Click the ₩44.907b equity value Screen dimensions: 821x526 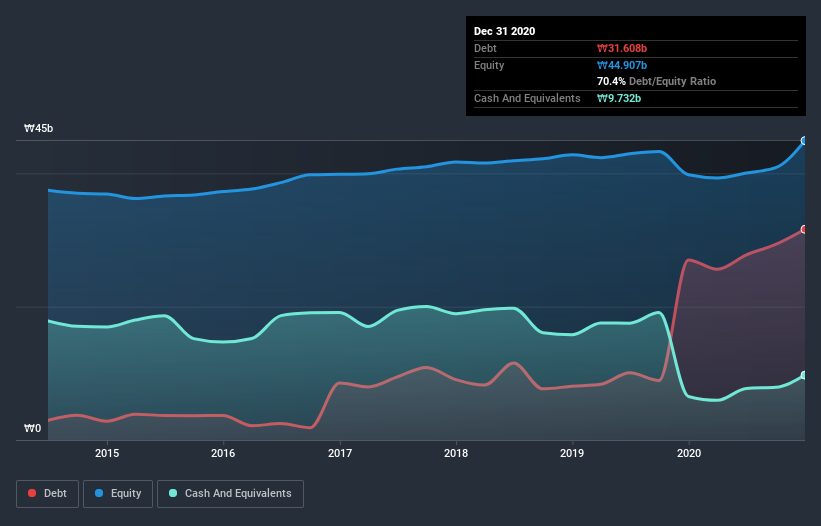click(x=622, y=65)
